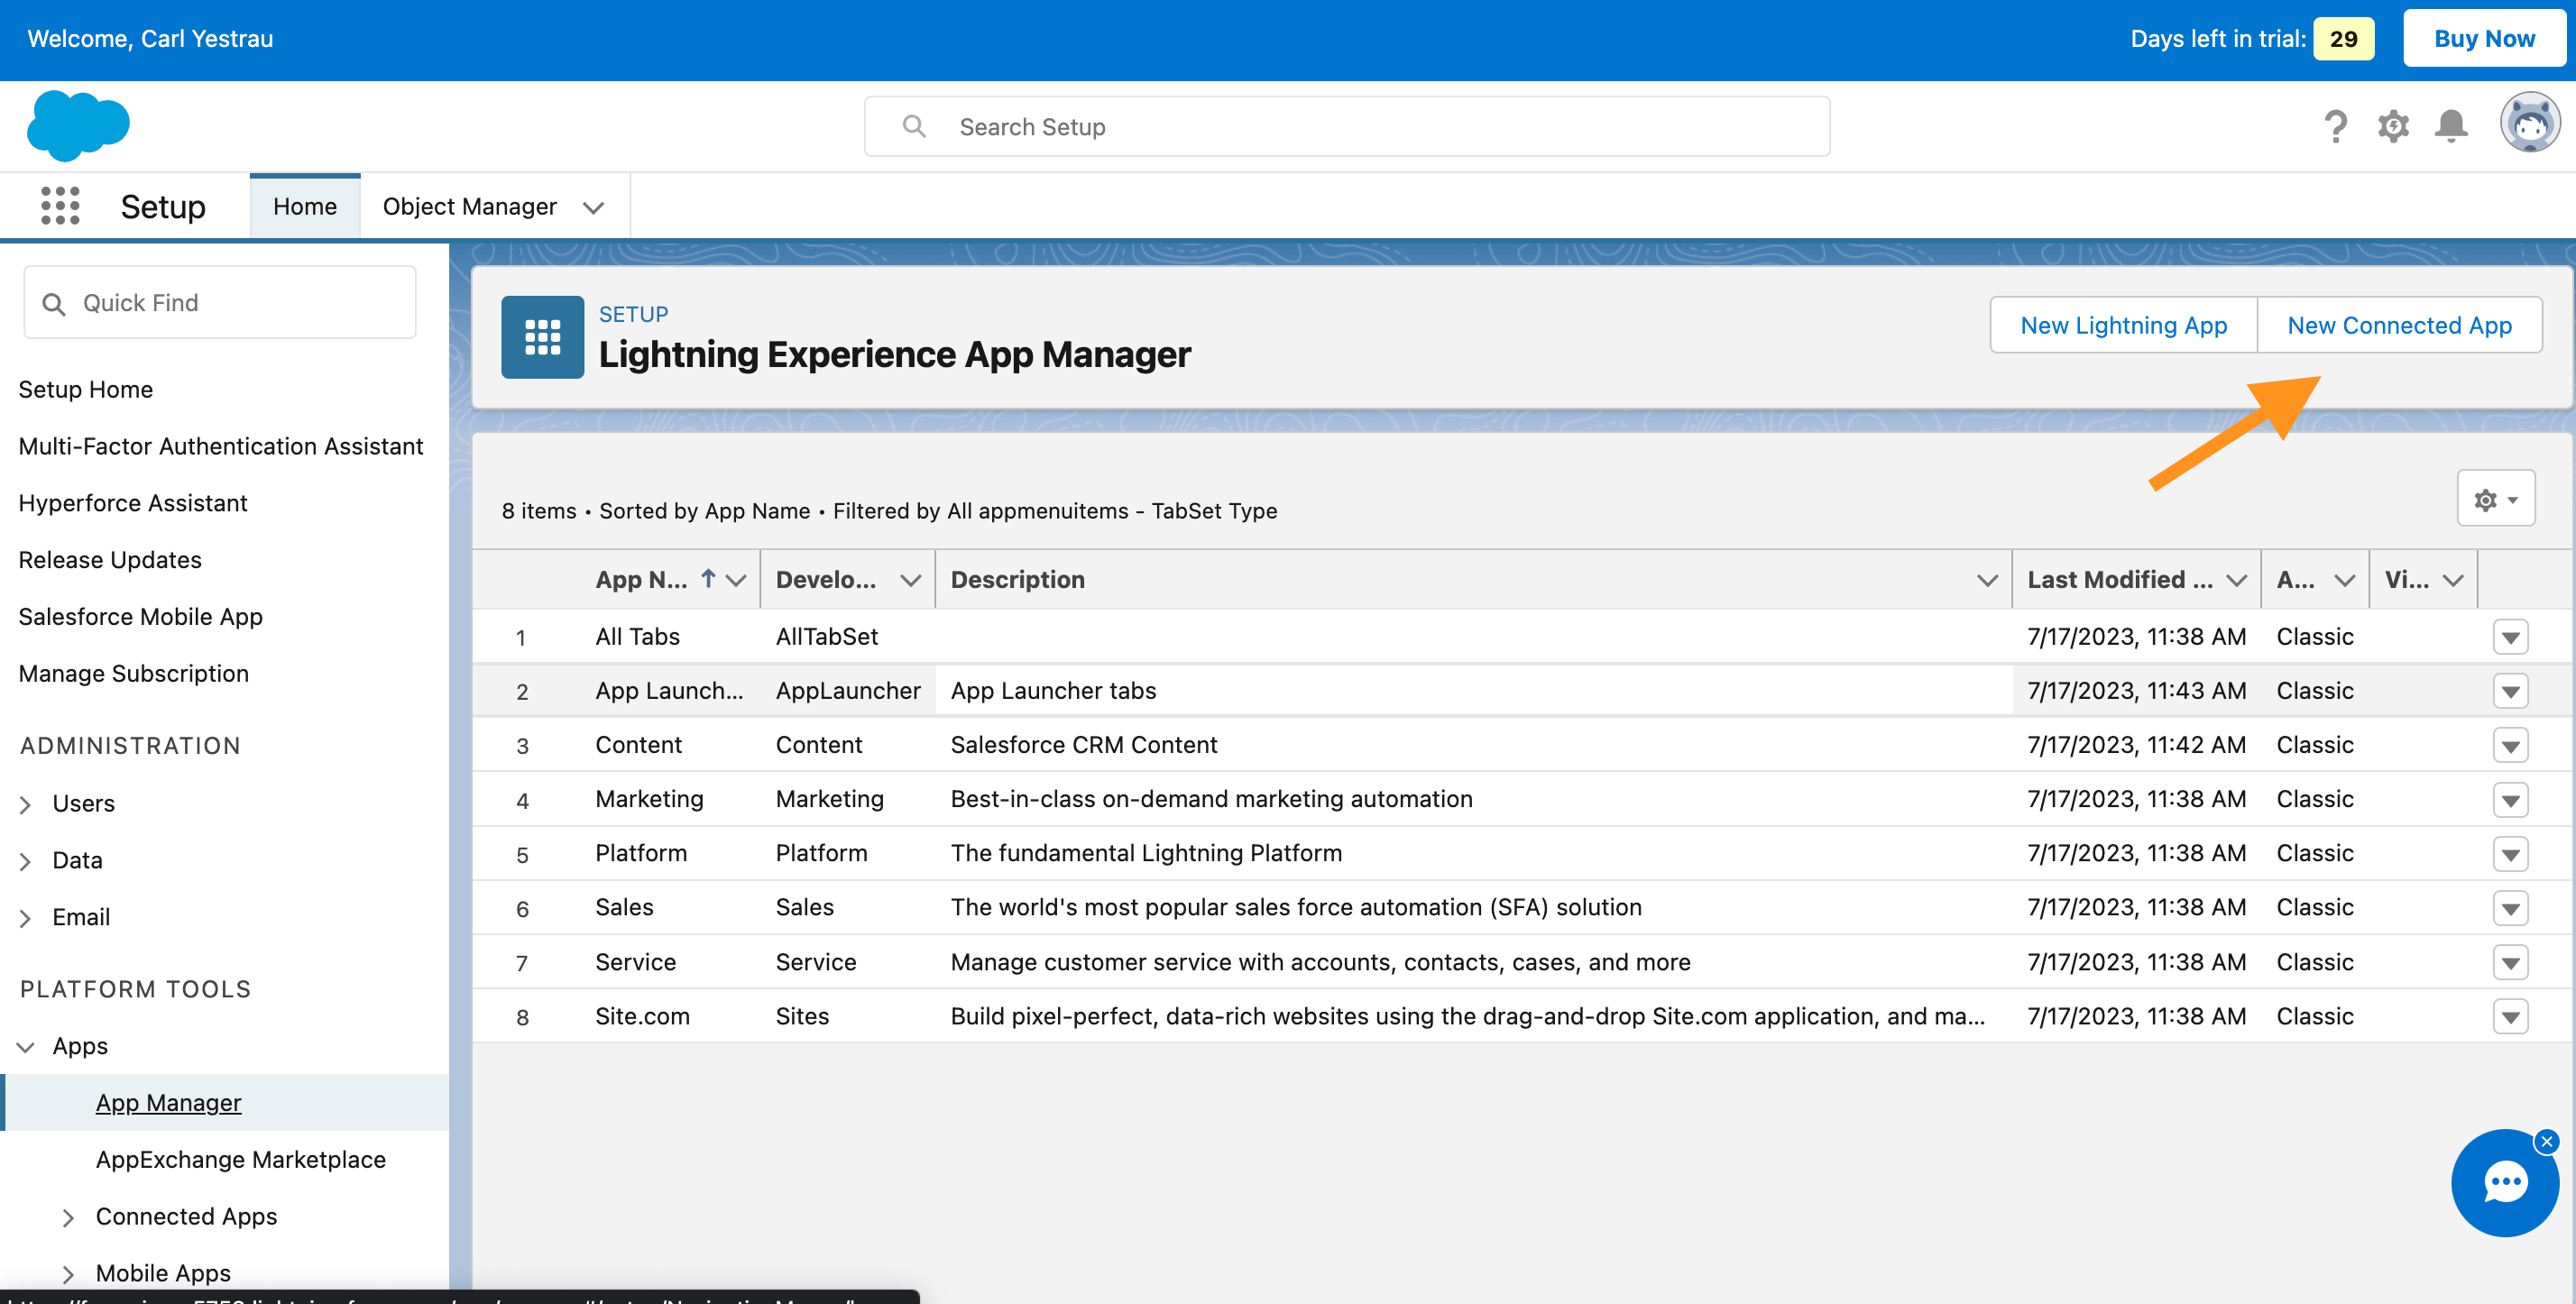Open Object Manager tab dropdown chevron
The image size is (2576, 1304).
coord(593,207)
